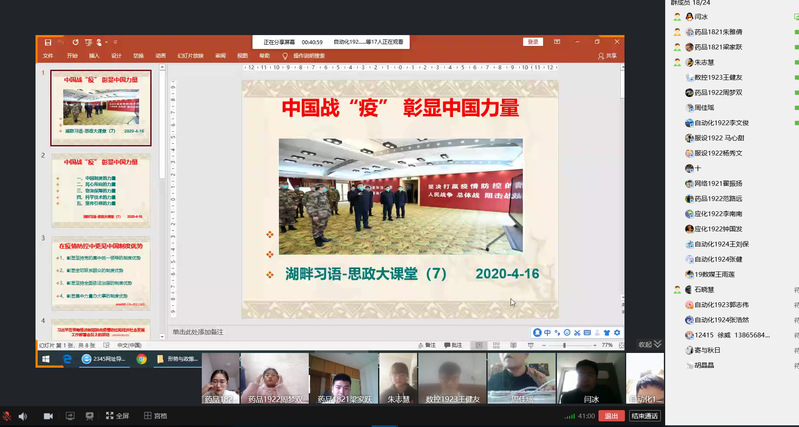799x427 pixels.
Task: Click the red 退出 (Exit) button
Action: tap(611, 416)
